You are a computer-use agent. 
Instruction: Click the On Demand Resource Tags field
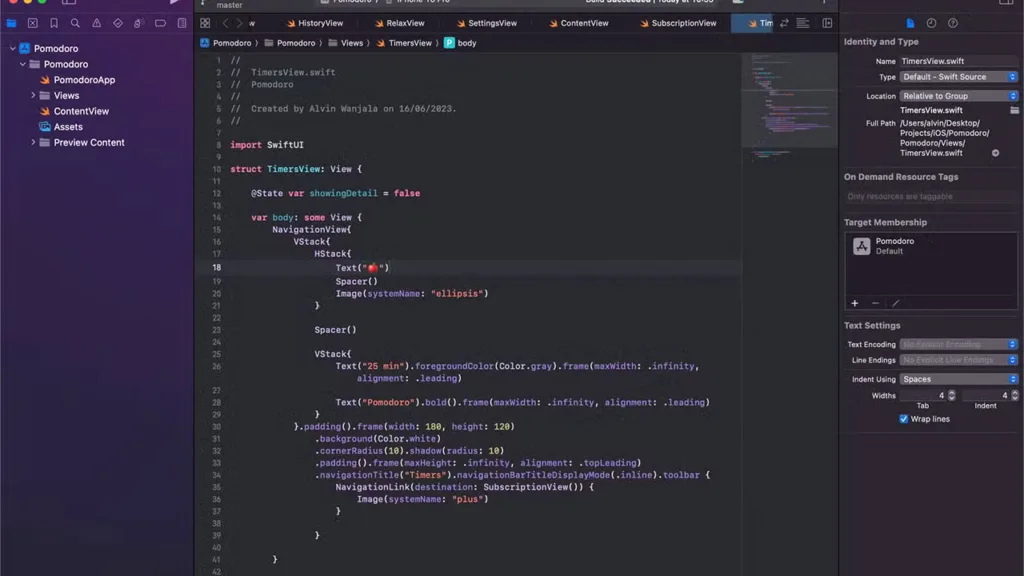point(931,196)
